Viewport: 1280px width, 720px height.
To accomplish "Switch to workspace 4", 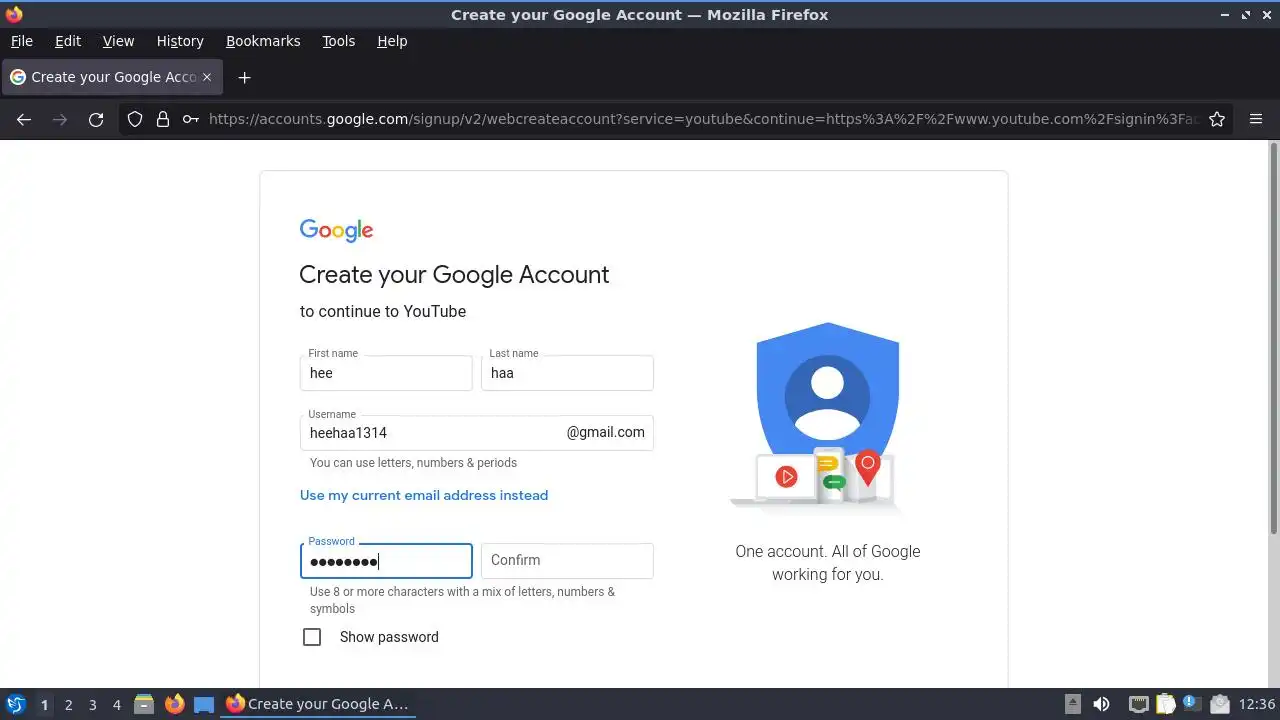I will [116, 704].
